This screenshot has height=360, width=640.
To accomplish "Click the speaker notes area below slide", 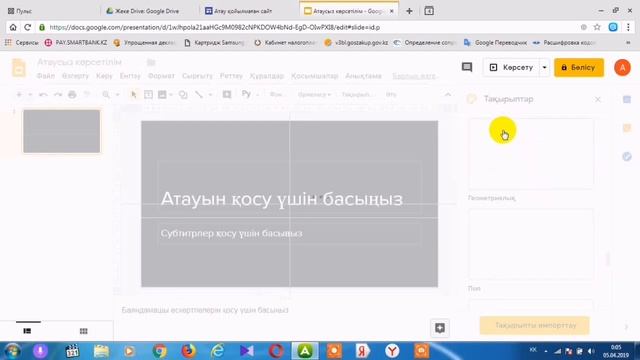I will pos(205,310).
